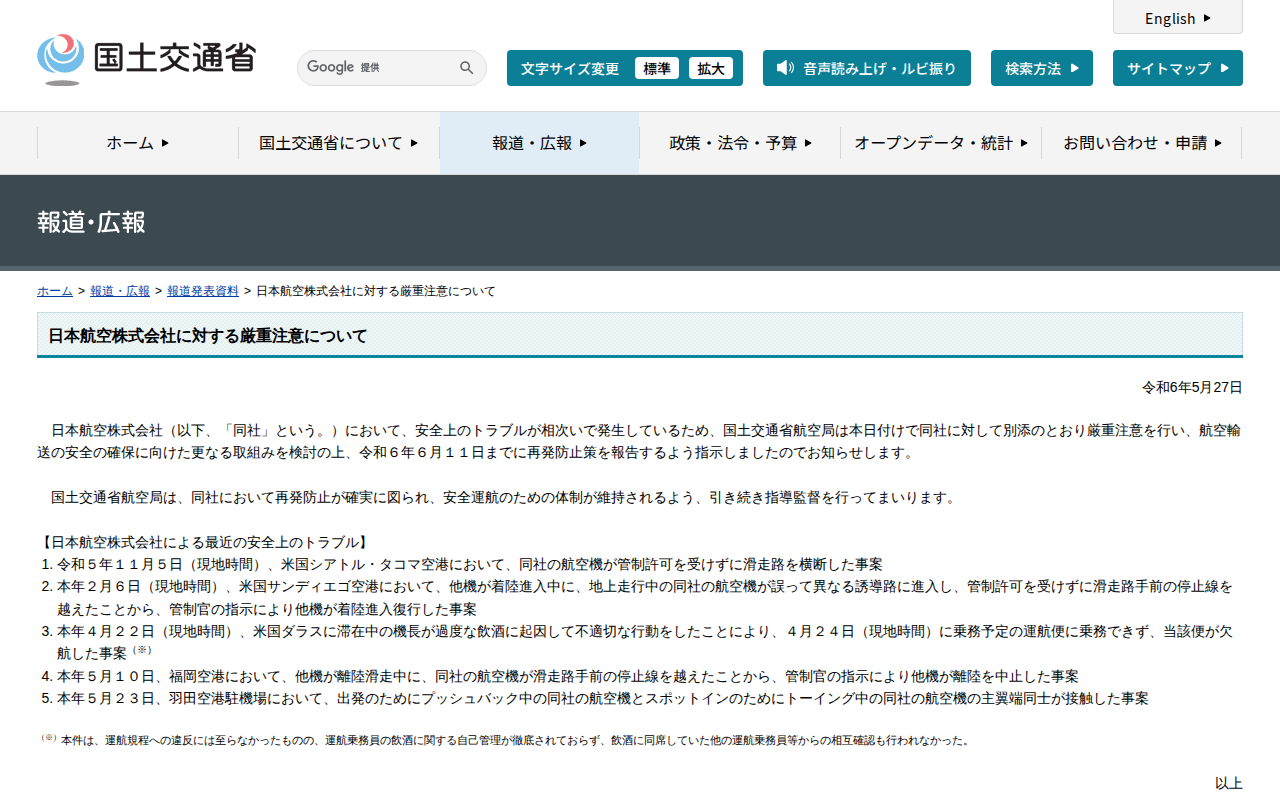
Task: Click list item about サンディエゴ空港
Action: (x=645, y=597)
